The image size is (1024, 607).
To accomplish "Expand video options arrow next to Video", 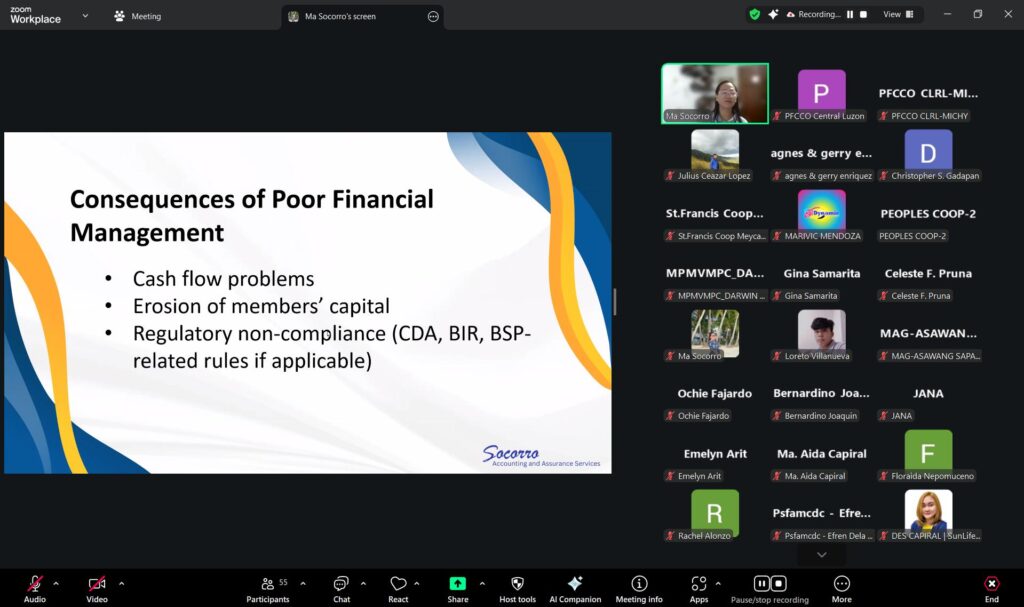I will point(121,583).
